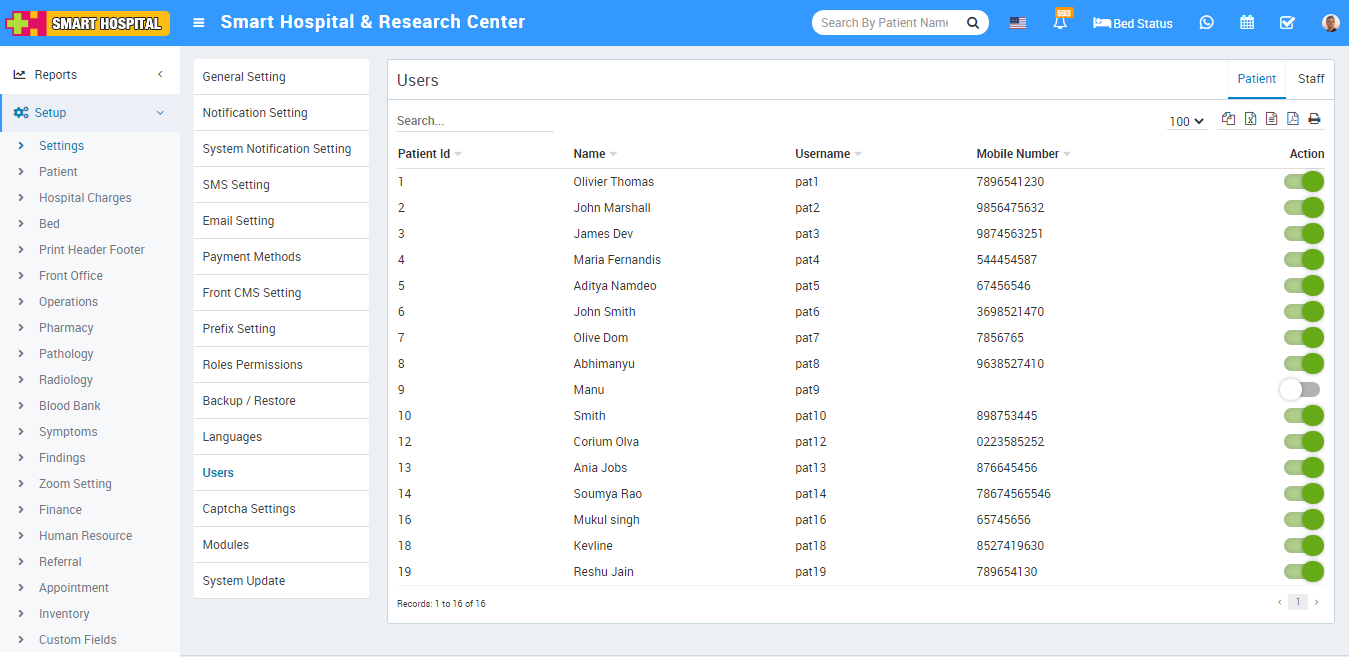The width and height of the screenshot is (1349, 657).
Task: Enable user access for Manu
Action: pos(1301,389)
